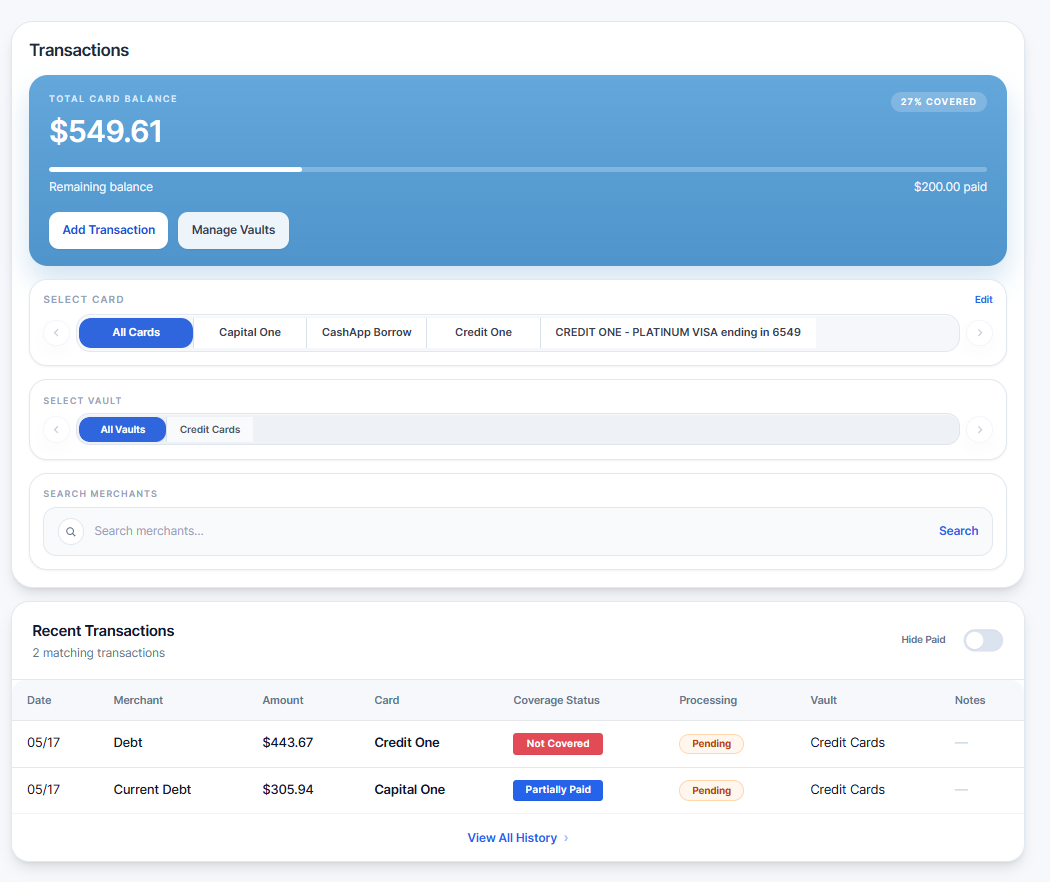Click the $305.94 amount

pyautogui.click(x=287, y=790)
